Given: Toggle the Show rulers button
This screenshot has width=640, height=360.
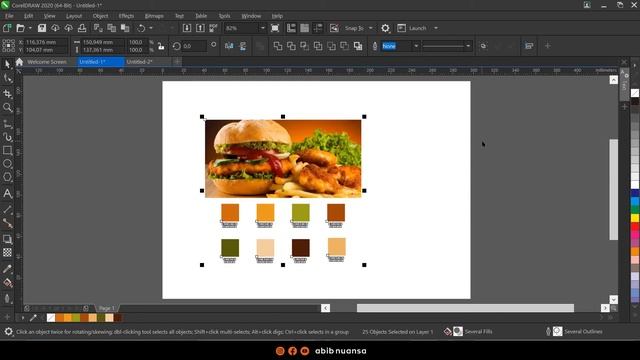Looking at the screenshot, I should (x=291, y=28).
